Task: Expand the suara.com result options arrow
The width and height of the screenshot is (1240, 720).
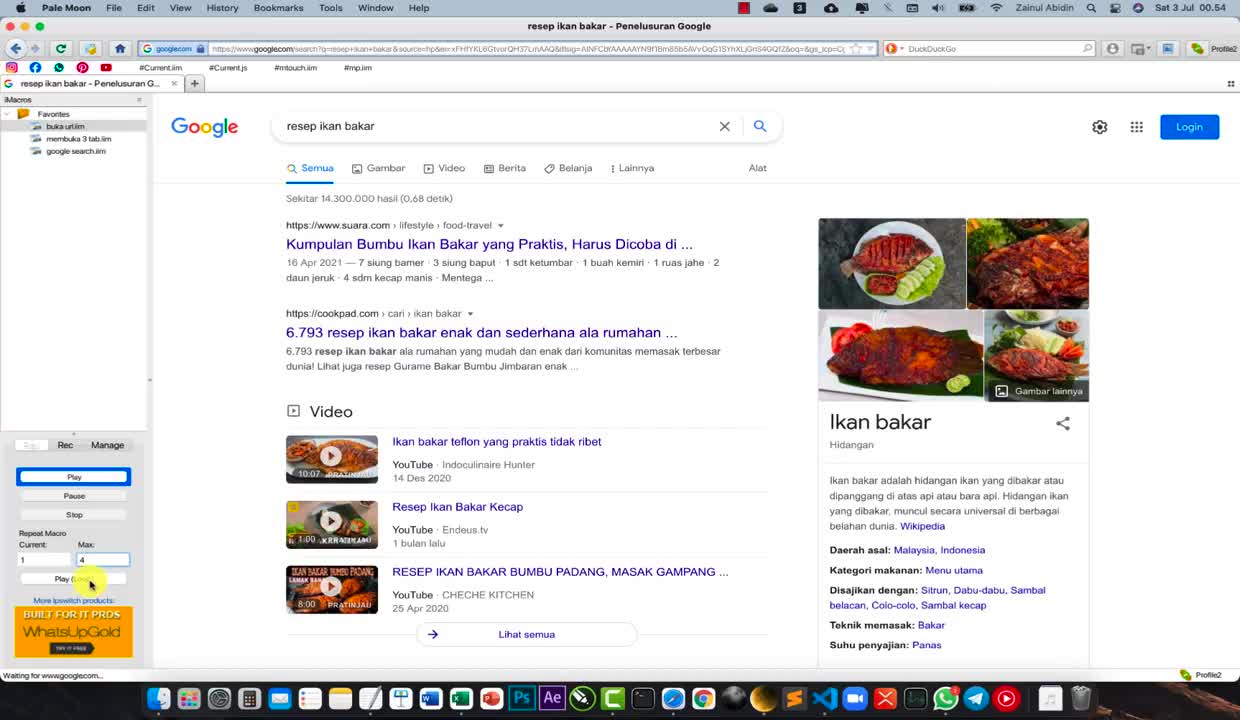Action: [x=501, y=226]
